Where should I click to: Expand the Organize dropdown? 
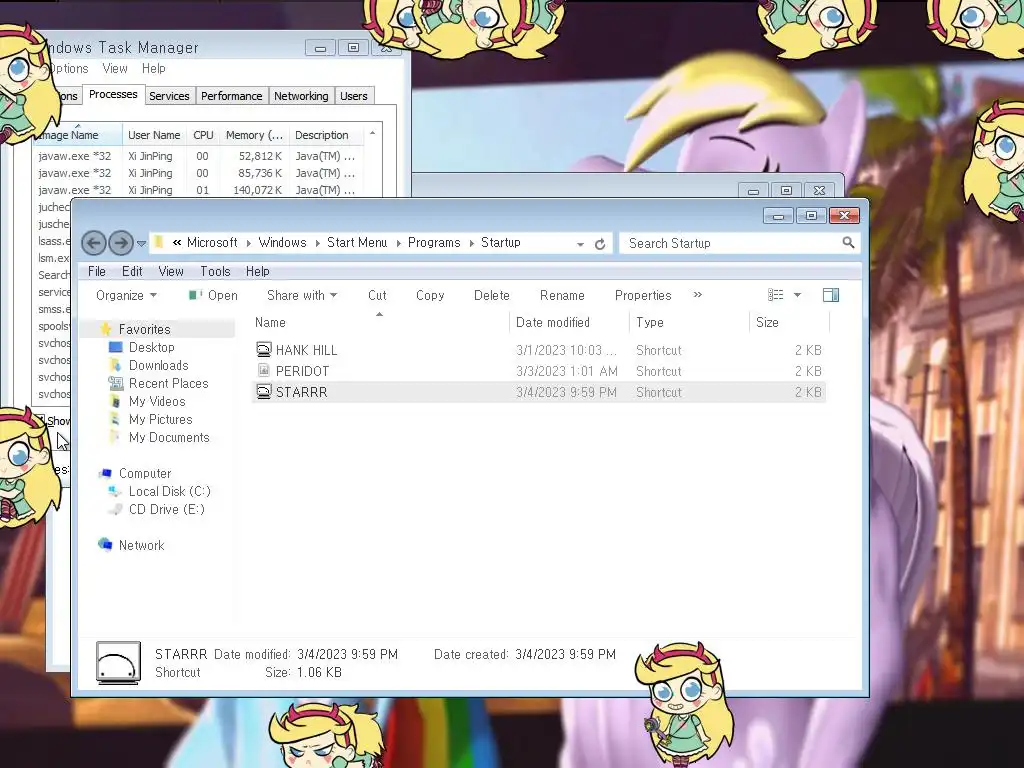coord(126,295)
